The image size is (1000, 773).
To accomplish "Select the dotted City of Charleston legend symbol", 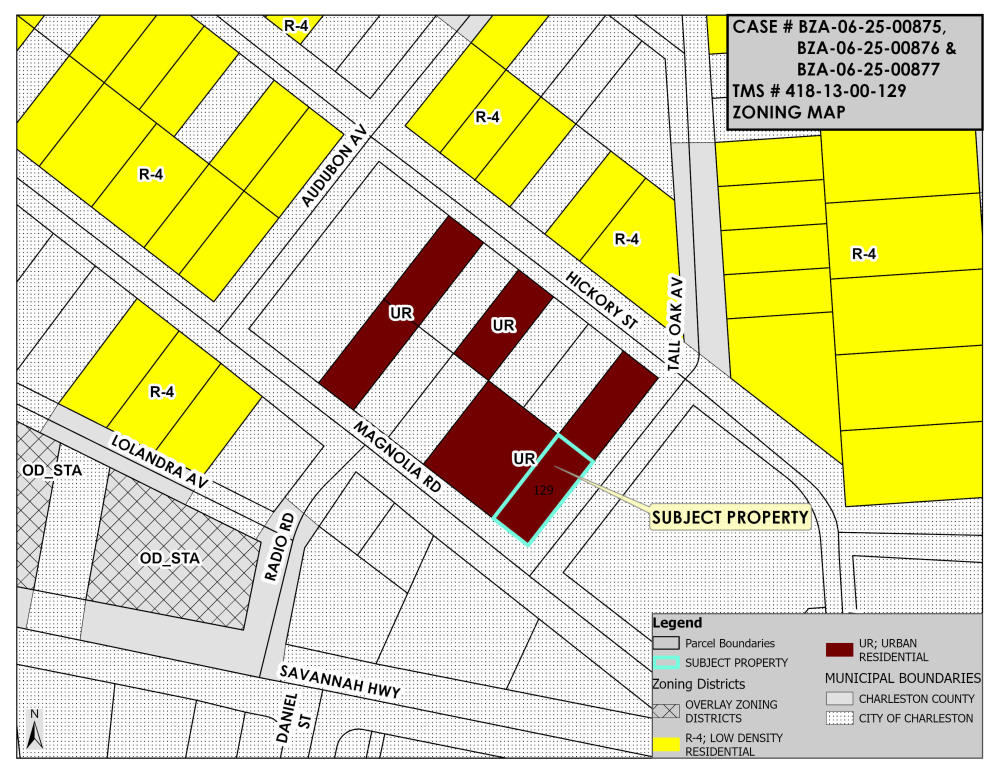I will tap(839, 718).
